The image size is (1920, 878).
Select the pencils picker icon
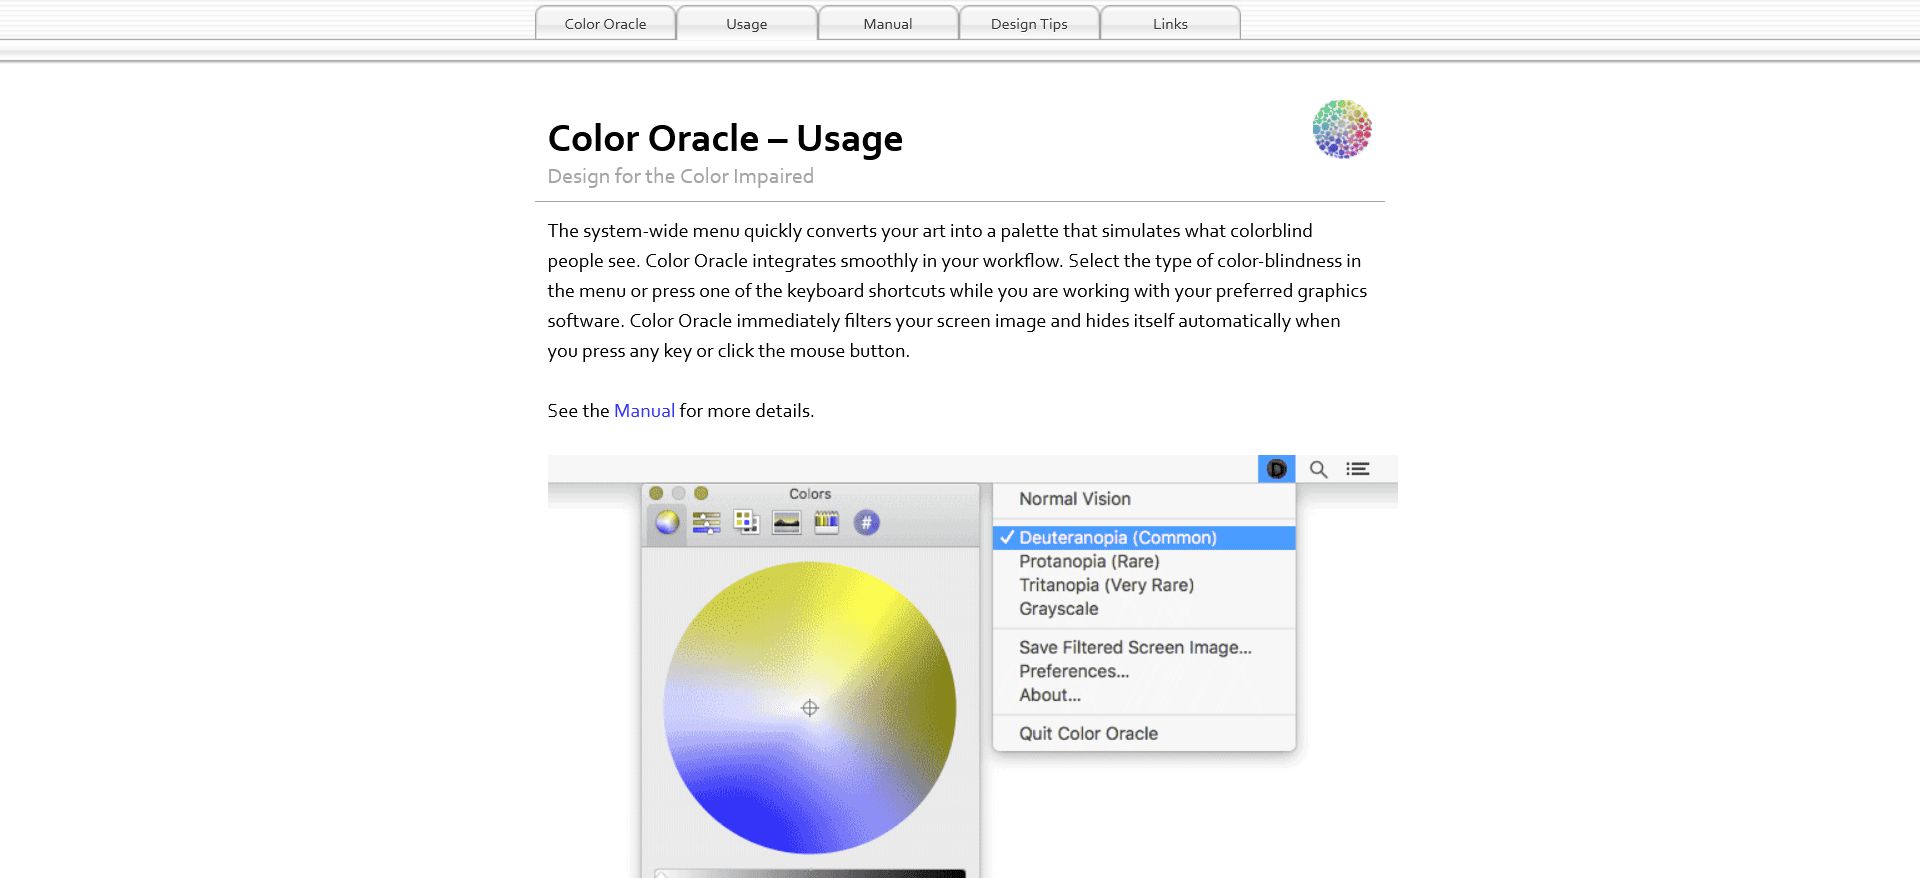[x=826, y=522]
